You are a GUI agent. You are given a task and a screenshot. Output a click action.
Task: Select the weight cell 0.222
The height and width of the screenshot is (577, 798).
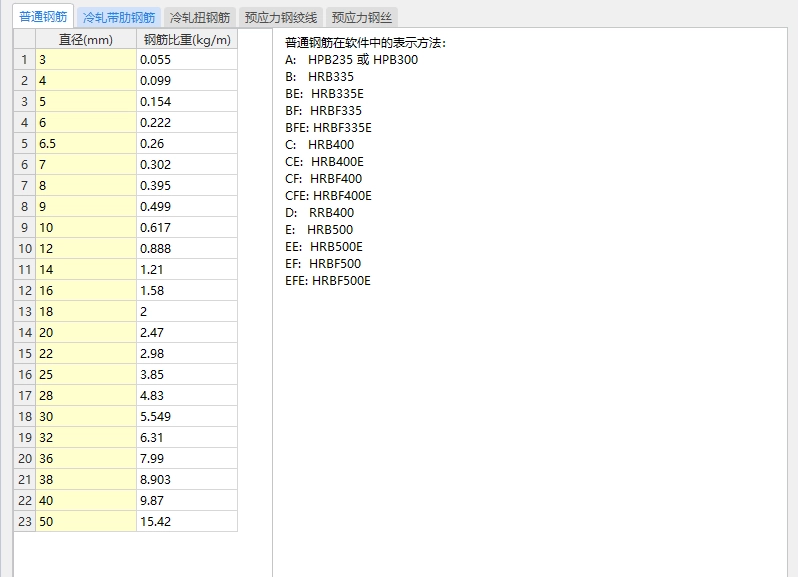coord(187,123)
